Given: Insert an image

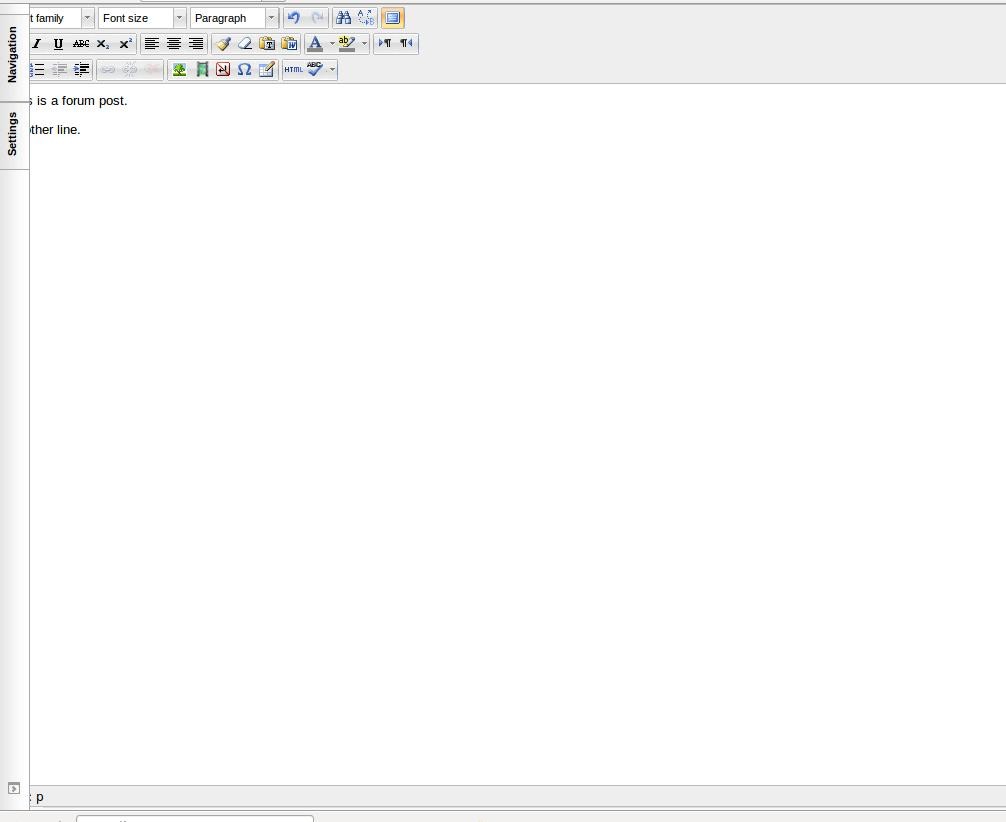Looking at the screenshot, I should click(179, 70).
